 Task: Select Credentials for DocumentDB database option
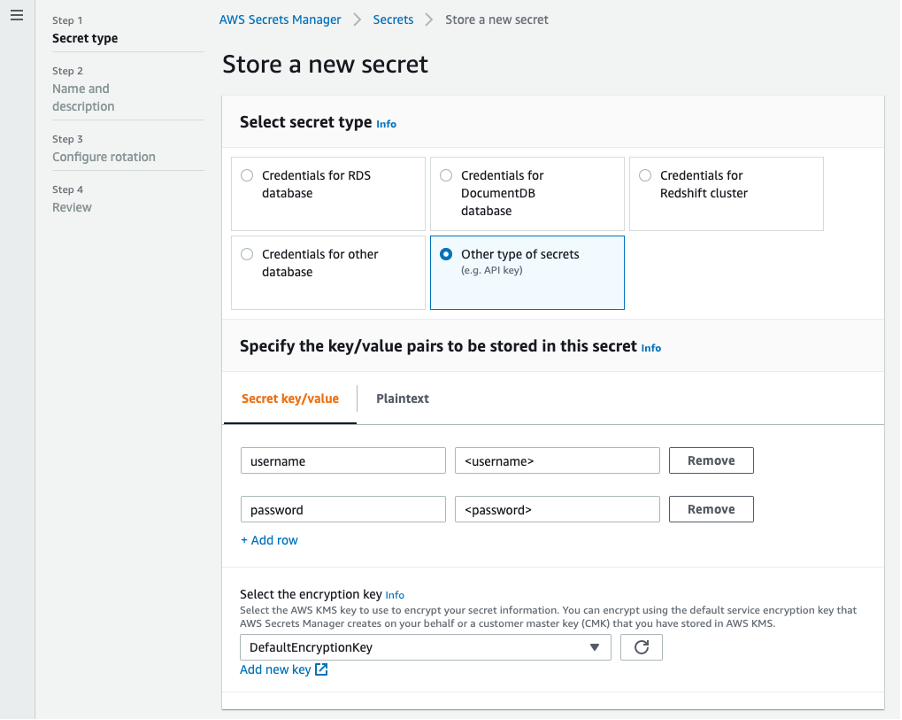coord(446,176)
